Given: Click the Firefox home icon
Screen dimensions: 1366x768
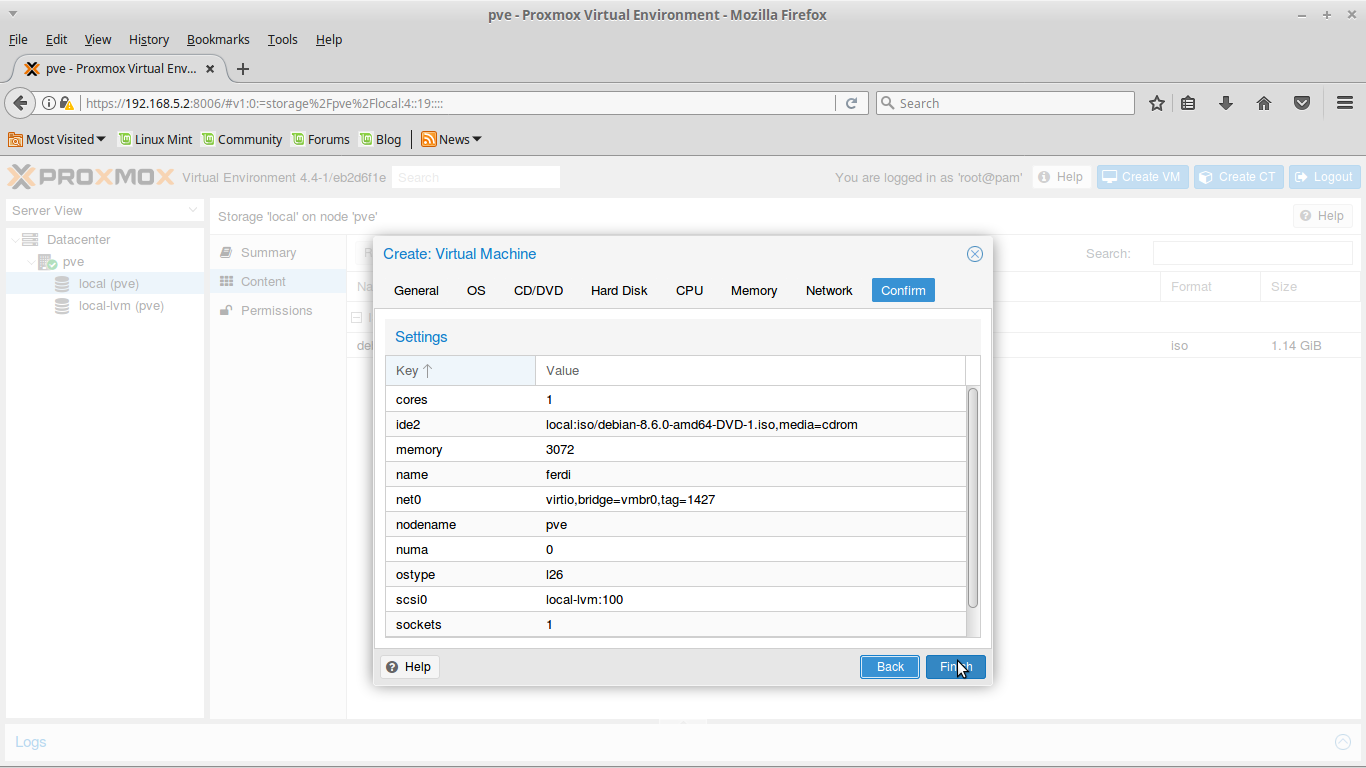Looking at the screenshot, I should click(x=1264, y=103).
